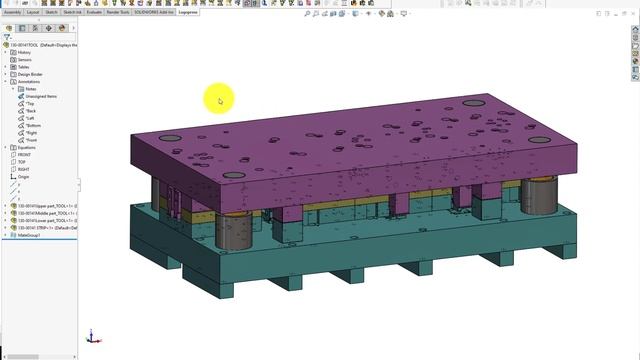
Task: Switch to the SOLIDWORKS Add-Ins tab
Action: [x=154, y=12]
